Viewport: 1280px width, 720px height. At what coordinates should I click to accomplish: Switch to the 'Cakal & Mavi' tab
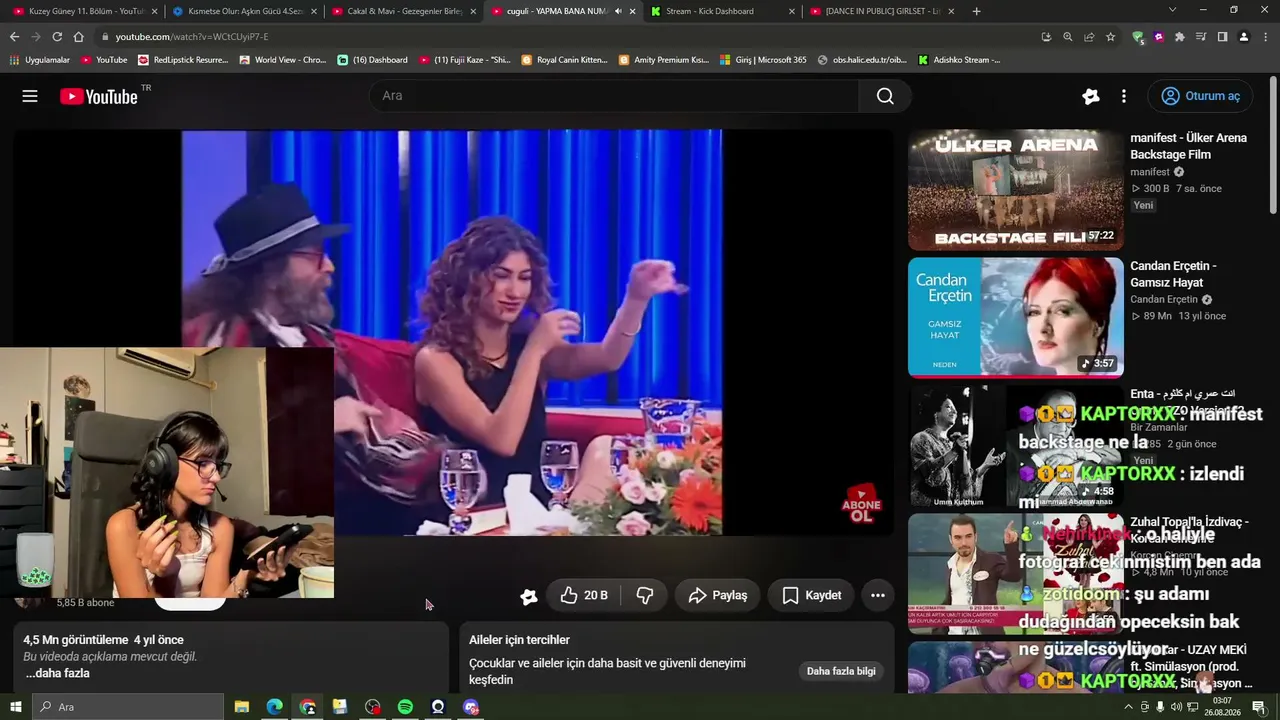coord(403,11)
